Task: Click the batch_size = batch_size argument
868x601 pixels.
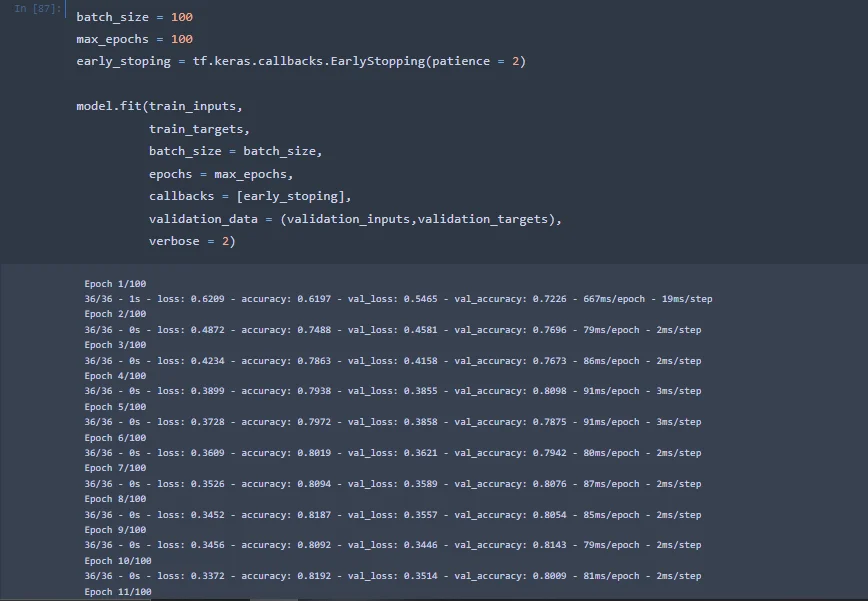Action: pos(235,151)
